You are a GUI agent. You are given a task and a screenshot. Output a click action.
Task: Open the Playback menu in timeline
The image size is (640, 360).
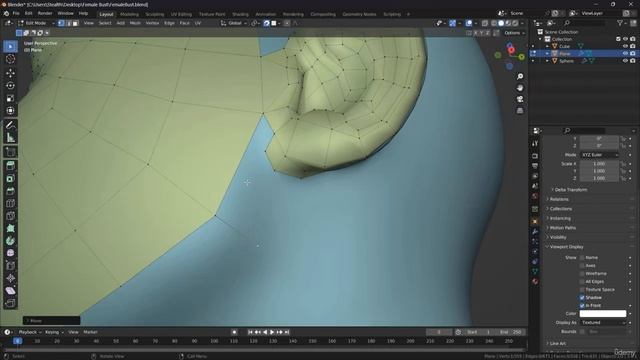pyautogui.click(x=30, y=332)
